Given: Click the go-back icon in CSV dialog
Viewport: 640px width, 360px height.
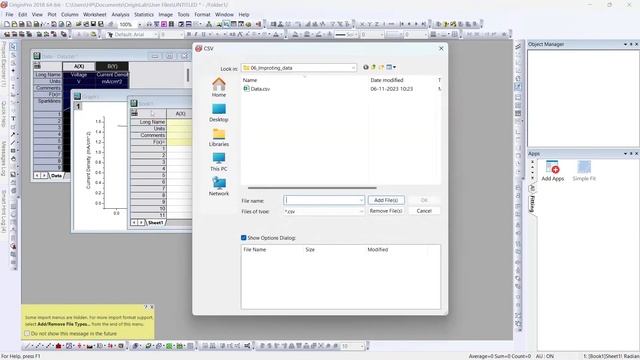Looking at the screenshot, I should pos(366,67).
